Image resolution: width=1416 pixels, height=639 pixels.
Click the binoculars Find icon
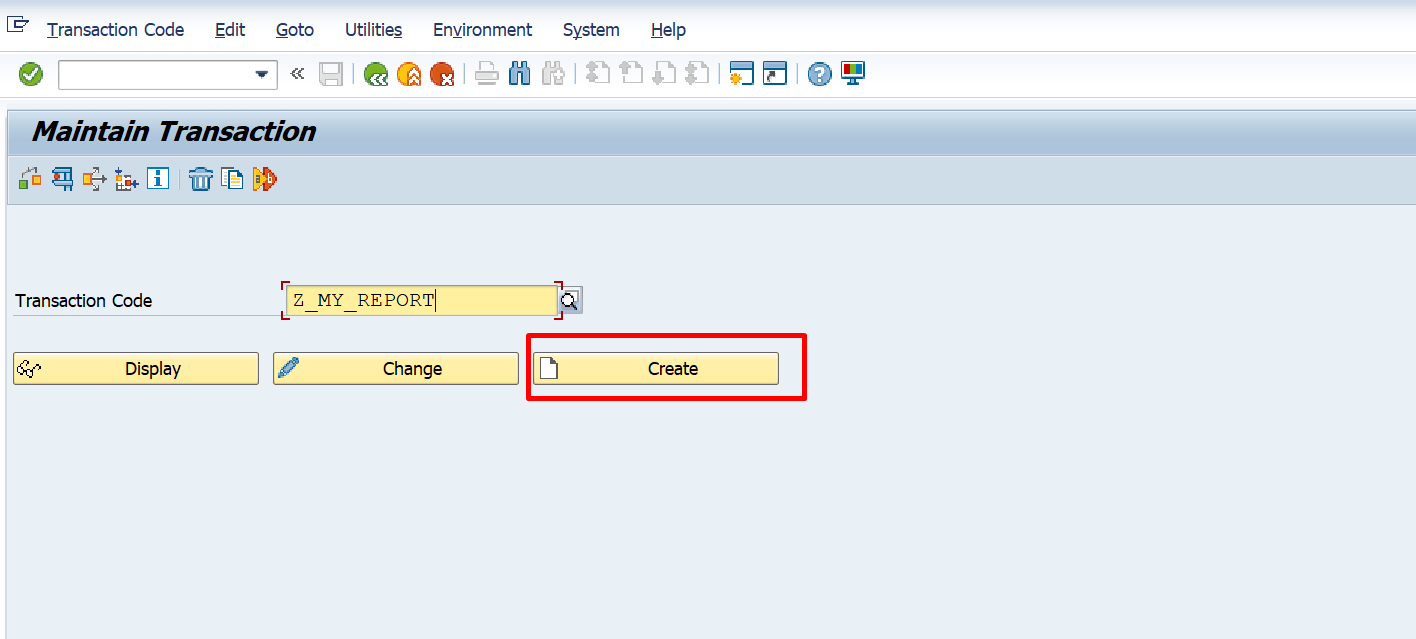pos(520,74)
